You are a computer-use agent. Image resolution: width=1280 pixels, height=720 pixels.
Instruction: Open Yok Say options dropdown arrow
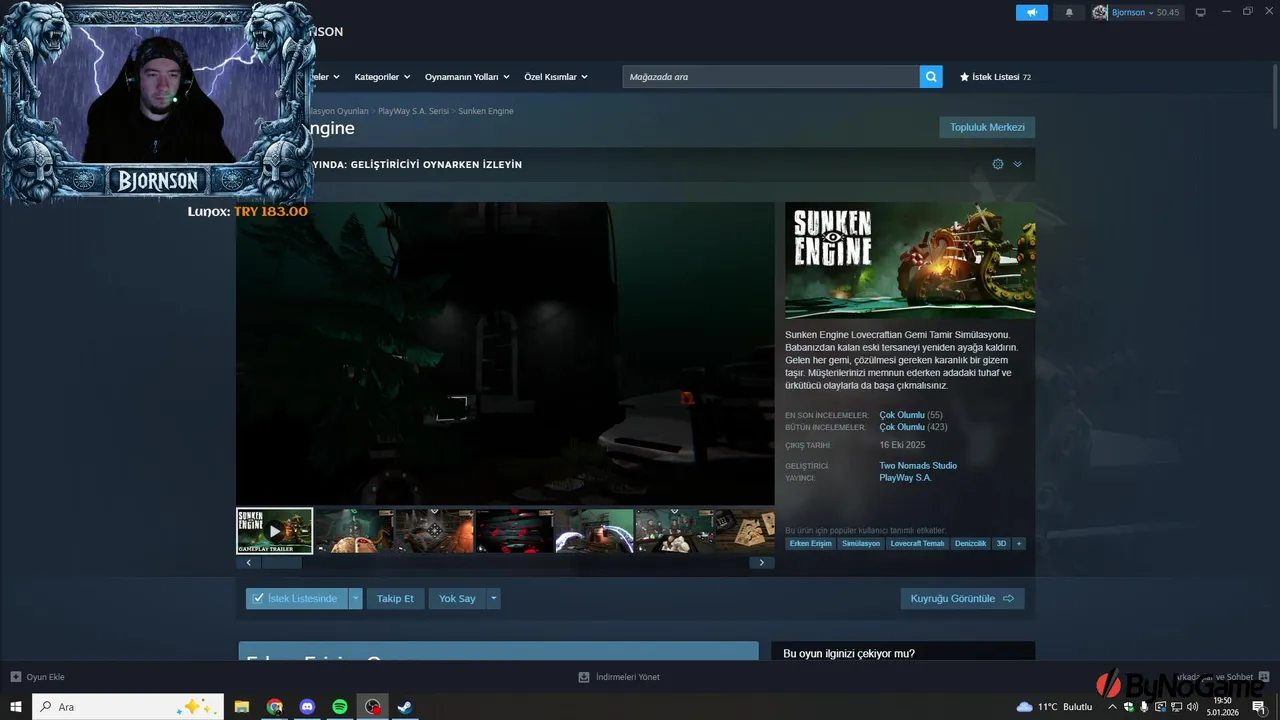(x=493, y=599)
